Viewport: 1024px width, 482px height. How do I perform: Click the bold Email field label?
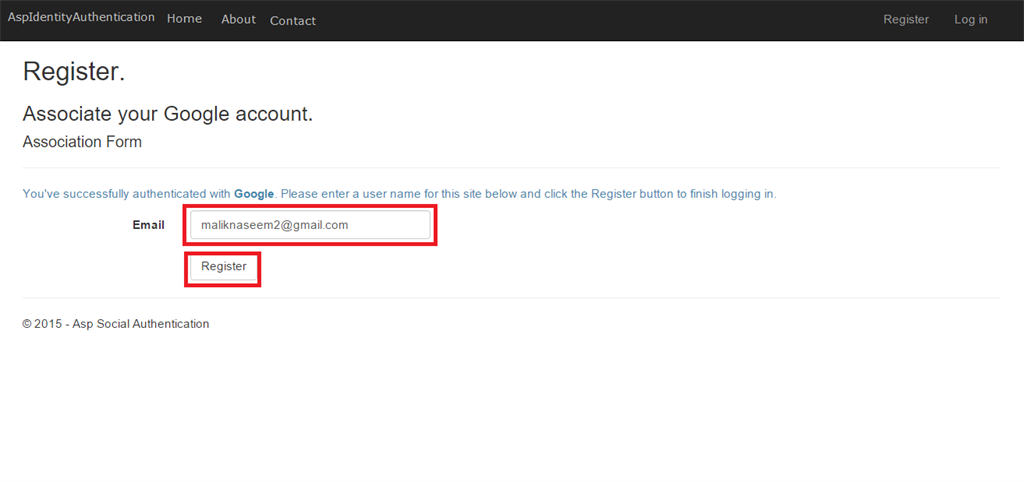point(148,225)
